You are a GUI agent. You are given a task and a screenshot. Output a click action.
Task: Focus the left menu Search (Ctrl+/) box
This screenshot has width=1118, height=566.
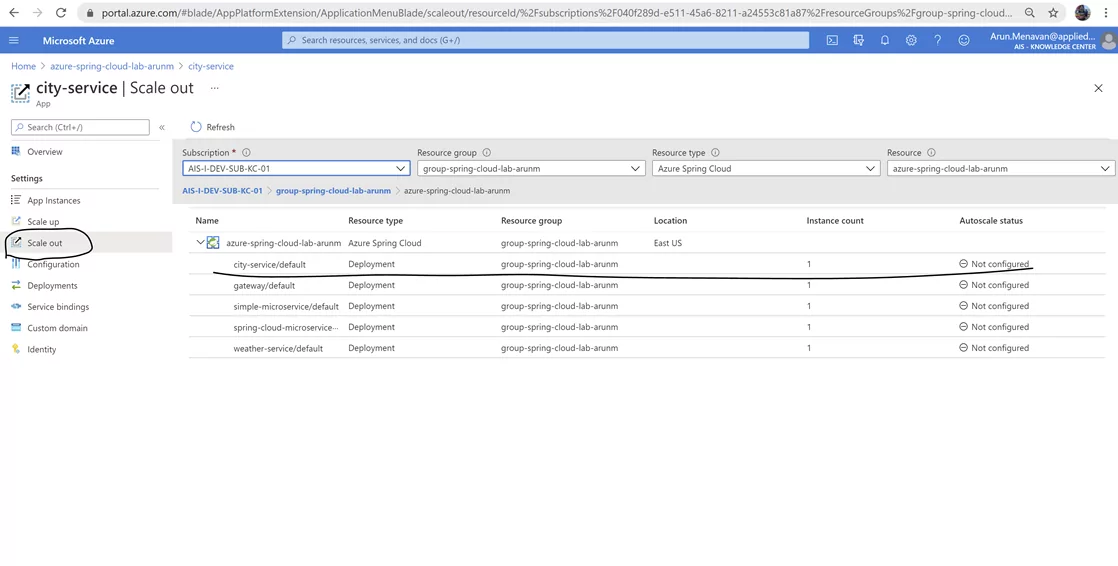pos(81,127)
